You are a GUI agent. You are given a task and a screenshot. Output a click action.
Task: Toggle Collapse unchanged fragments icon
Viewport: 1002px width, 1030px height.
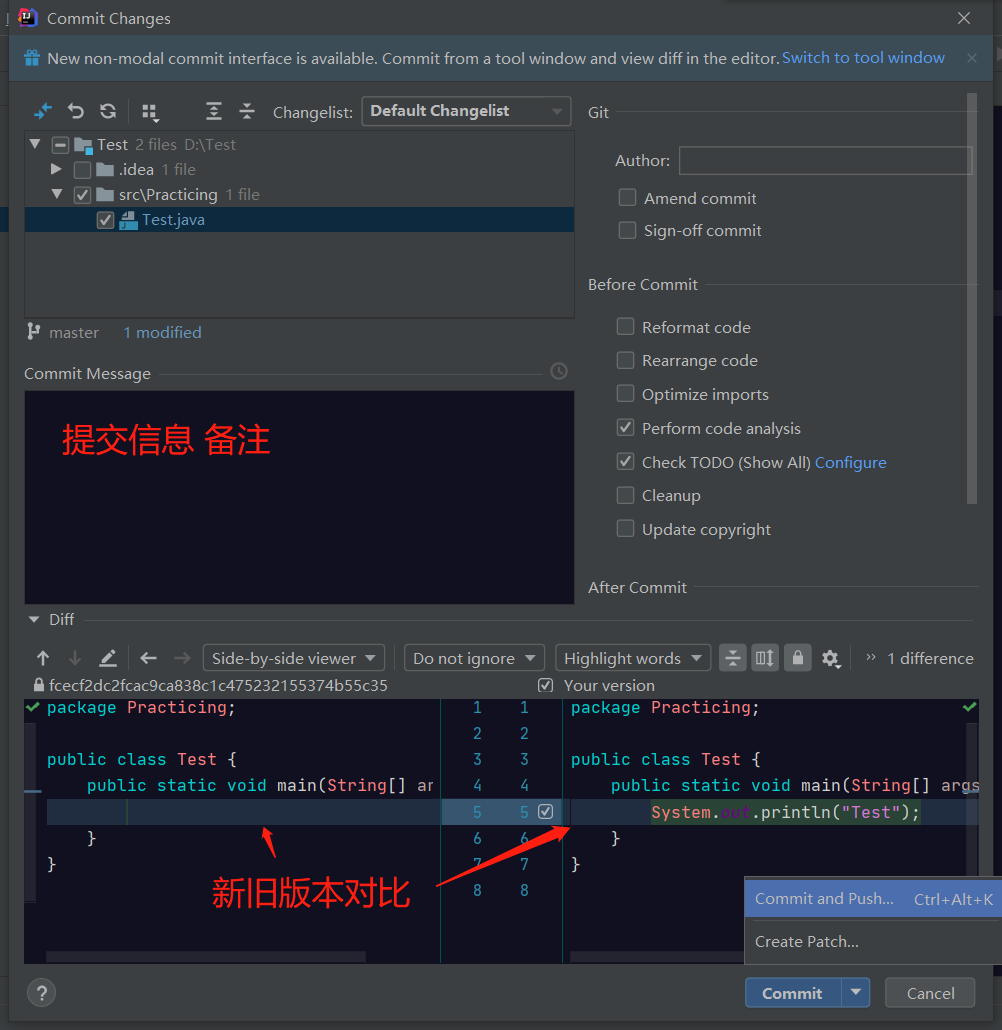(x=733, y=658)
